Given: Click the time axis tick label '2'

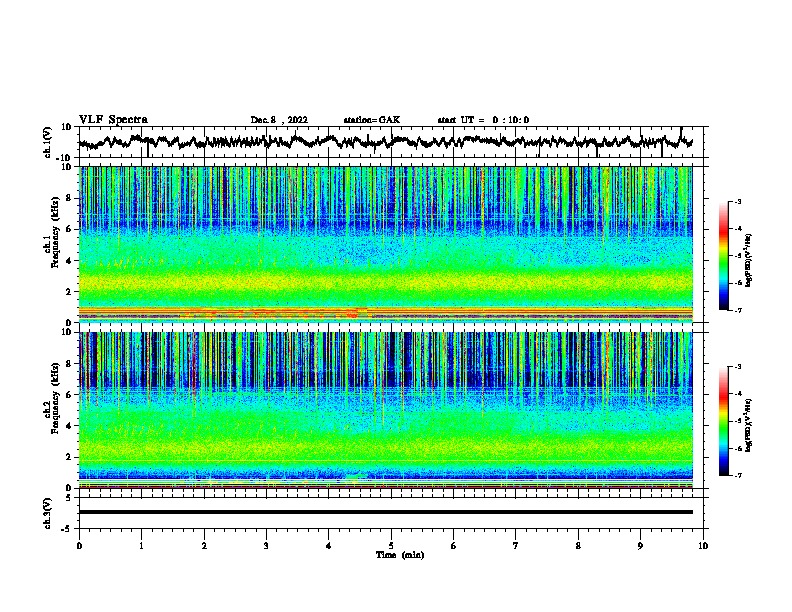Looking at the screenshot, I should point(204,546).
